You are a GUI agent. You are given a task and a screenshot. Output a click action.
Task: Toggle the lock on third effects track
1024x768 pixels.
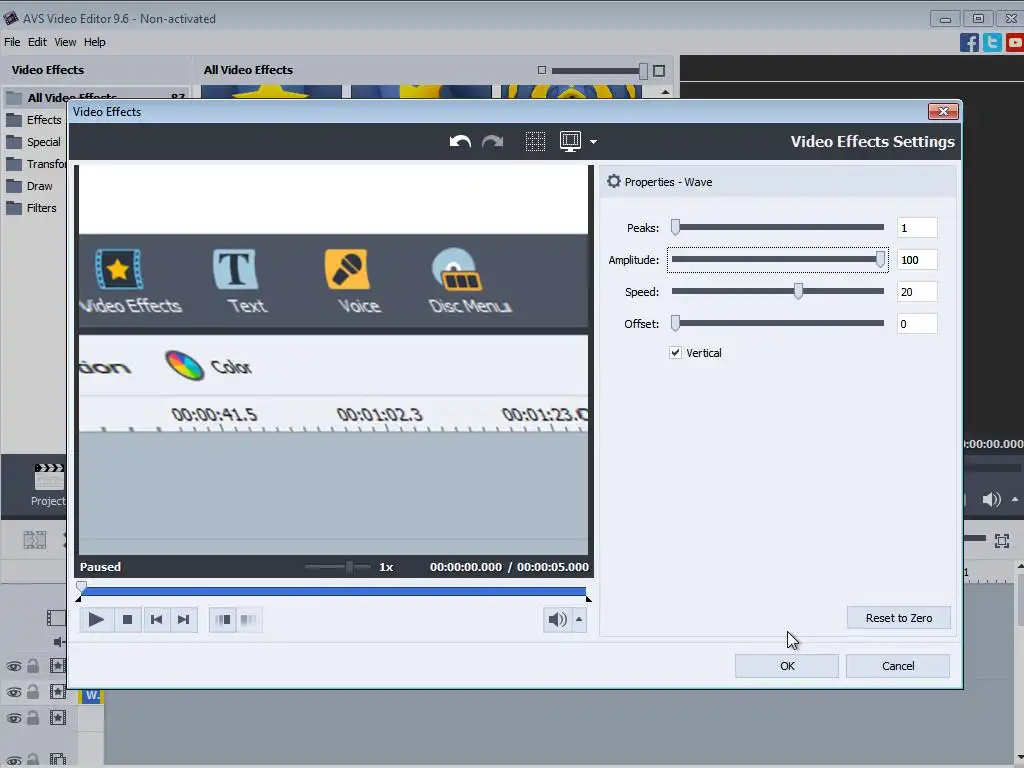[33, 718]
